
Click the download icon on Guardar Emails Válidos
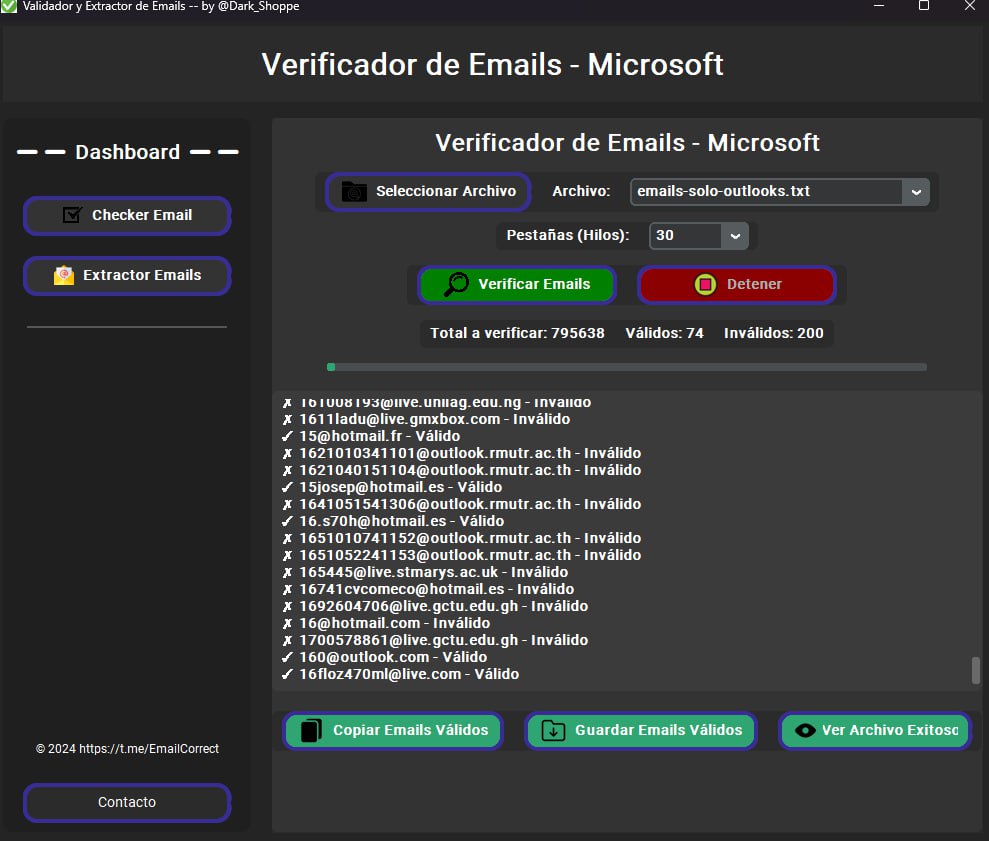click(556, 730)
